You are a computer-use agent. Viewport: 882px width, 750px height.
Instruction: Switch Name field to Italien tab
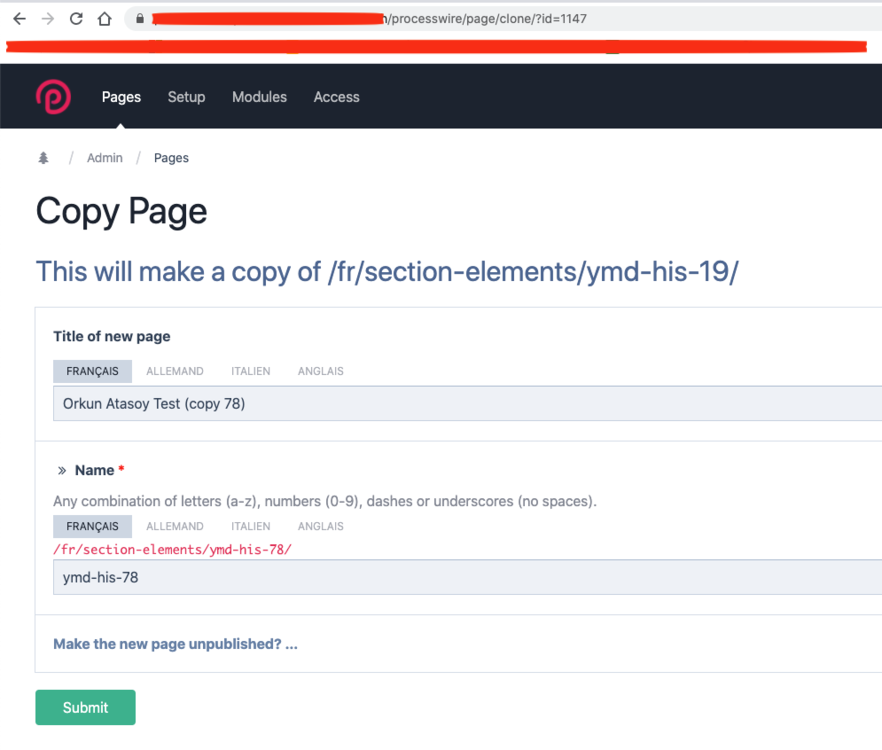250,526
